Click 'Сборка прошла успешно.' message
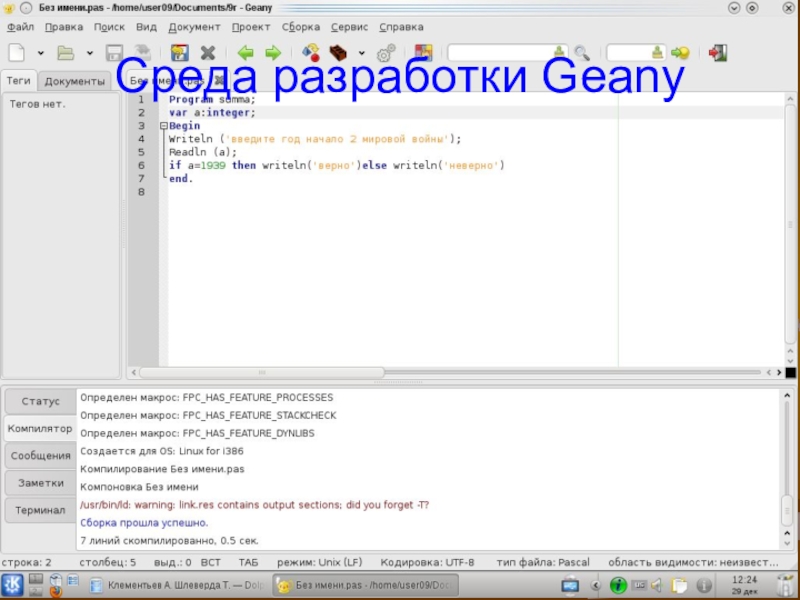 (x=144, y=523)
